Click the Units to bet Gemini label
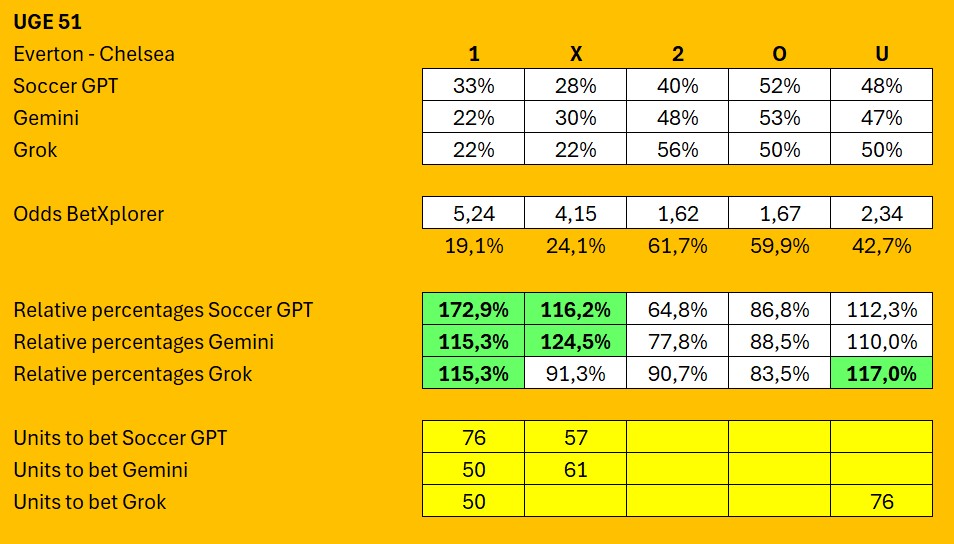Viewport: 954px width, 544px height. click(100, 470)
